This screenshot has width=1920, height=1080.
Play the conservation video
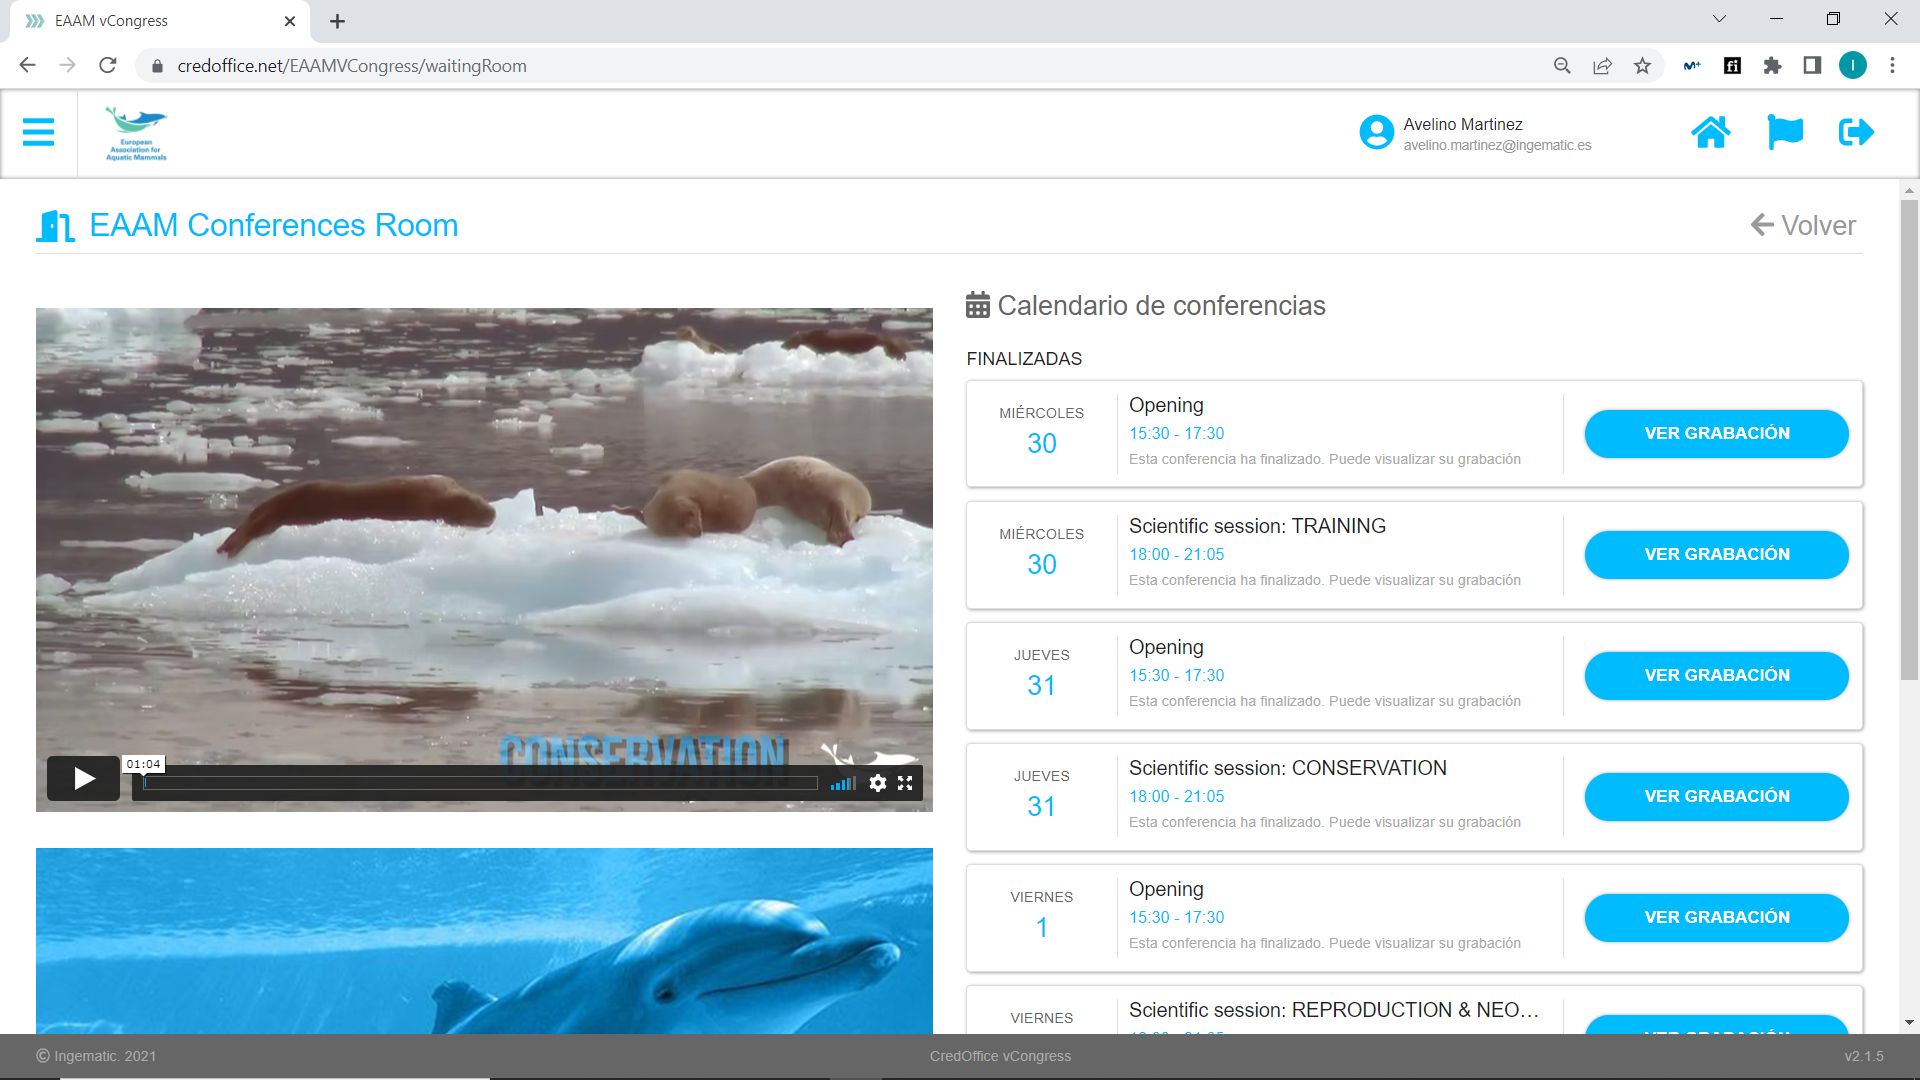84,778
